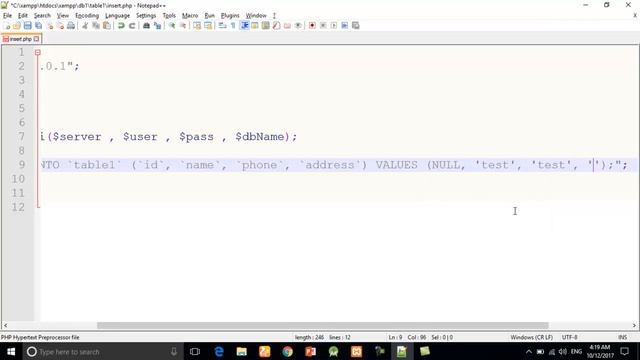Screen dimensions: 640x360
Task: Click in the 'Type here to search' box
Action: point(102,351)
